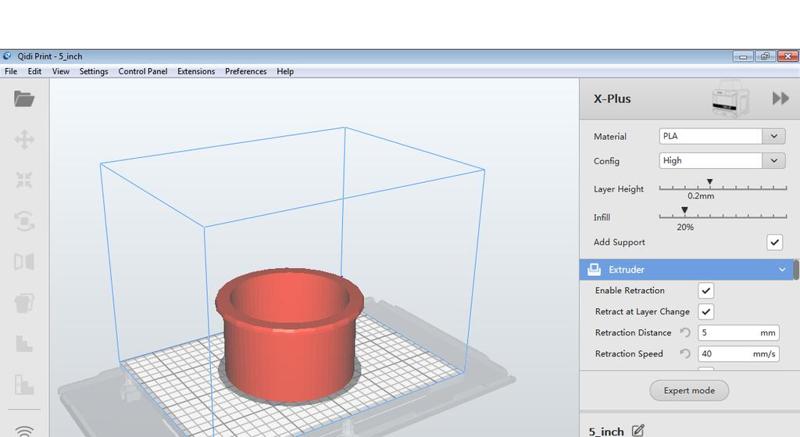Select the Move tool icon
This screenshot has width=800, height=437.
click(24, 140)
